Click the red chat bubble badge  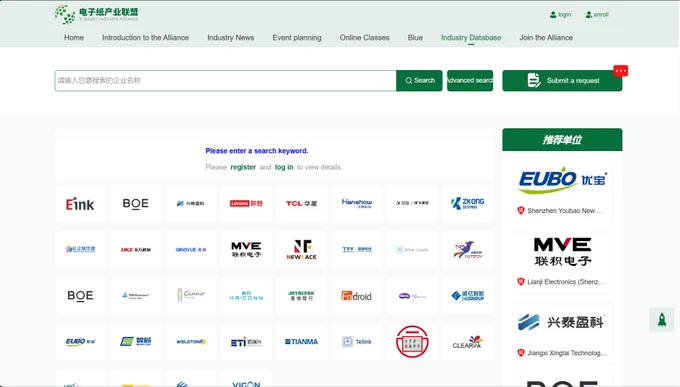tap(621, 71)
